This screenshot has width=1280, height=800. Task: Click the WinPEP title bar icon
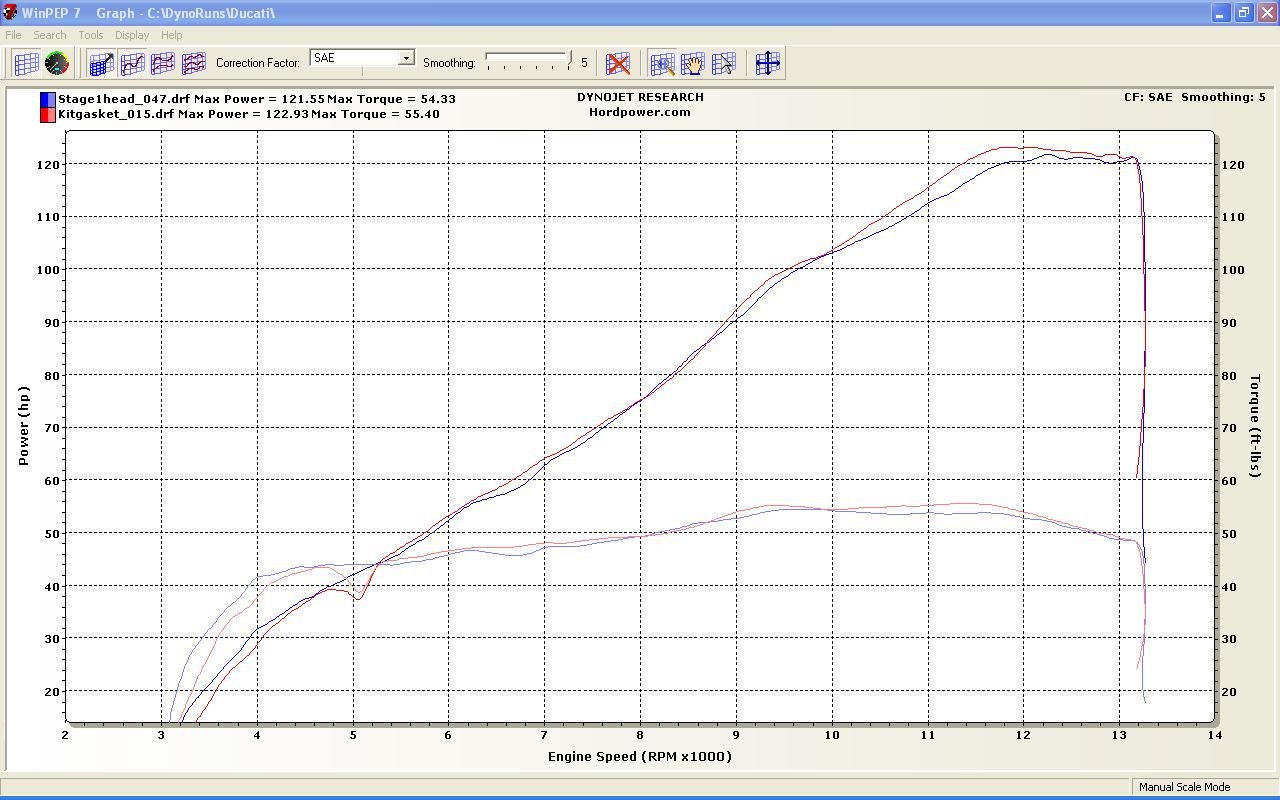point(11,13)
